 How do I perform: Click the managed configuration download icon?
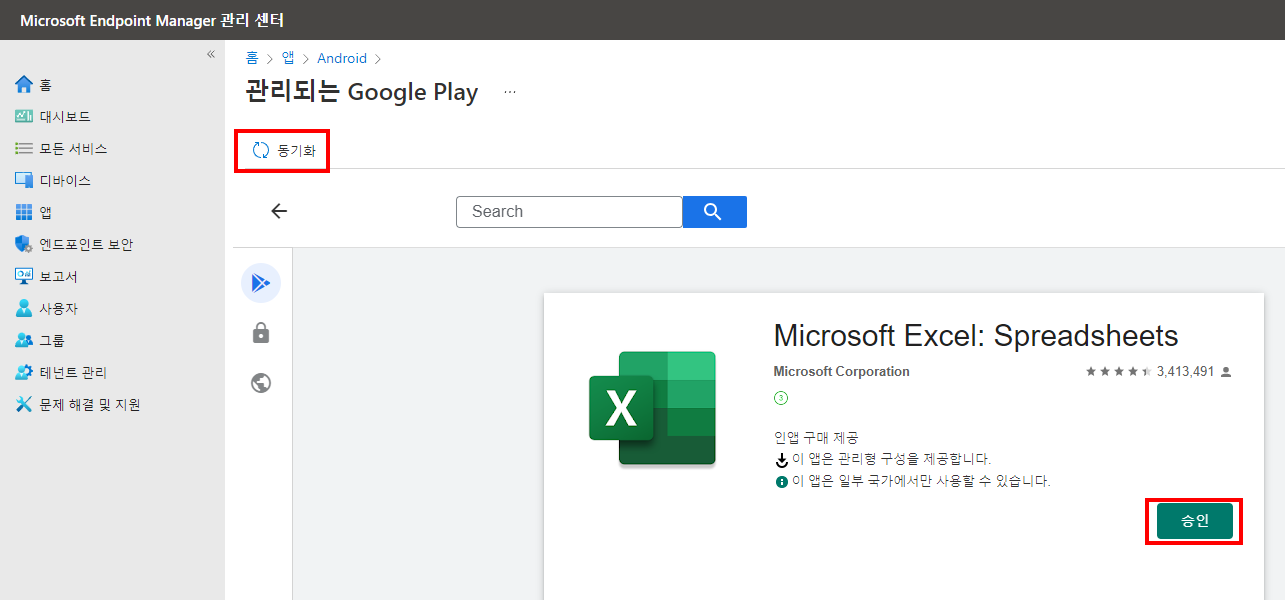[782, 460]
